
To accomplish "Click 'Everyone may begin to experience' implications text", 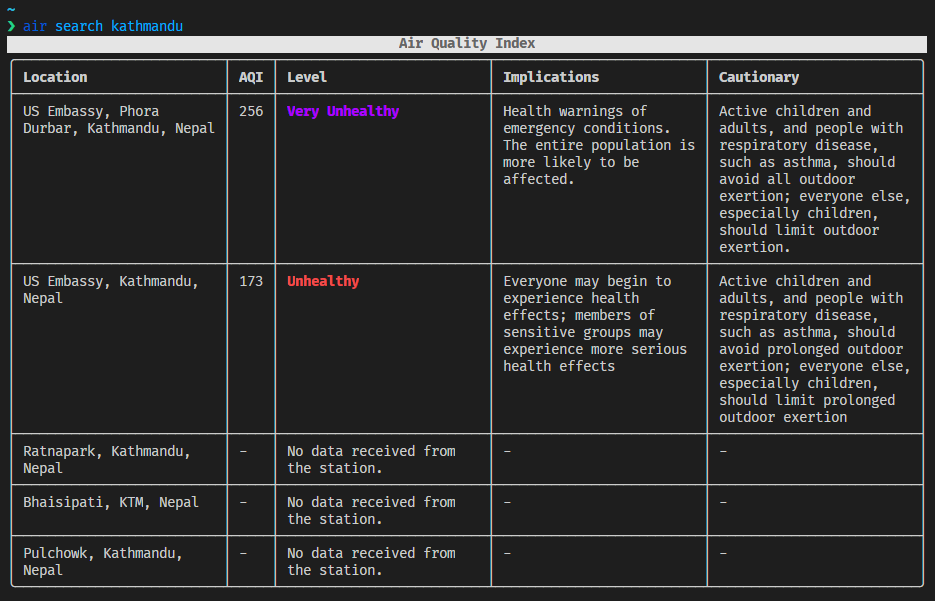I will [597, 323].
